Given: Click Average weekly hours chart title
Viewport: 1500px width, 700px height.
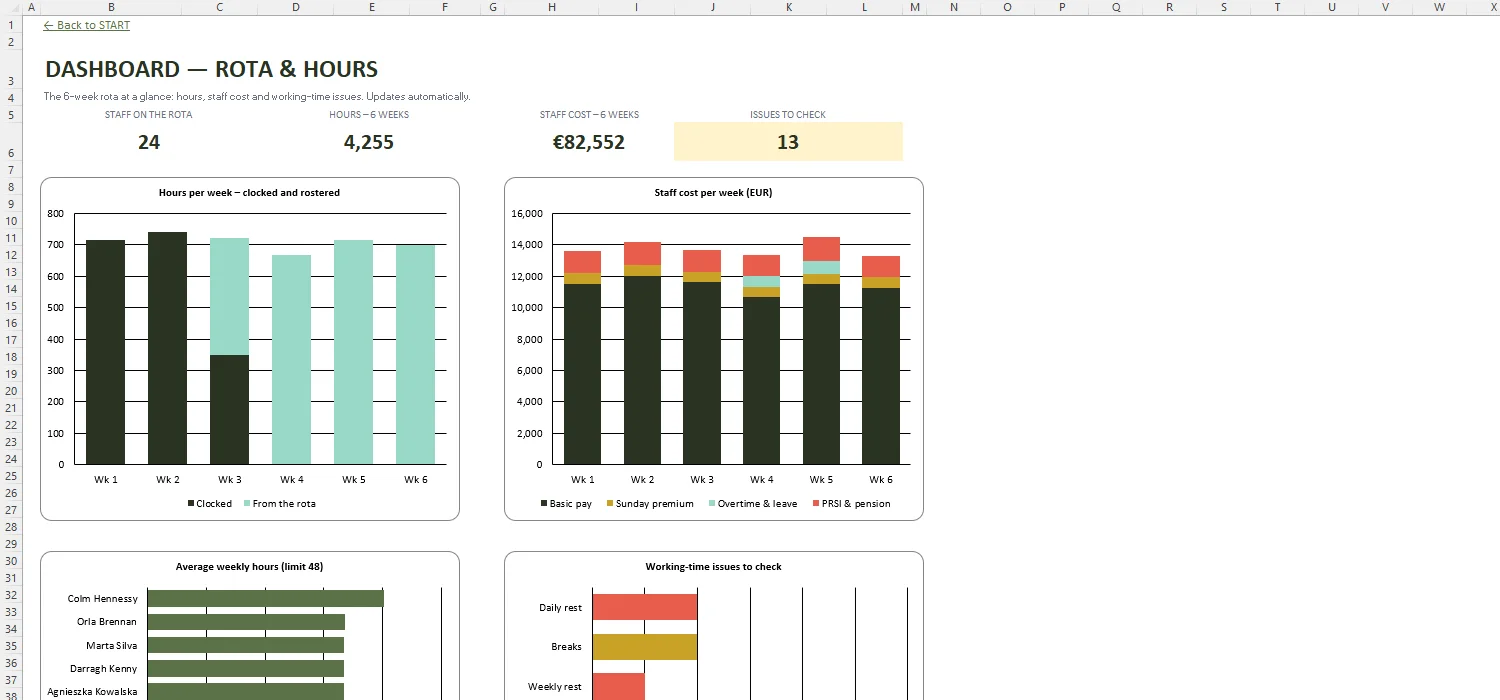Looking at the screenshot, I should [x=249, y=566].
